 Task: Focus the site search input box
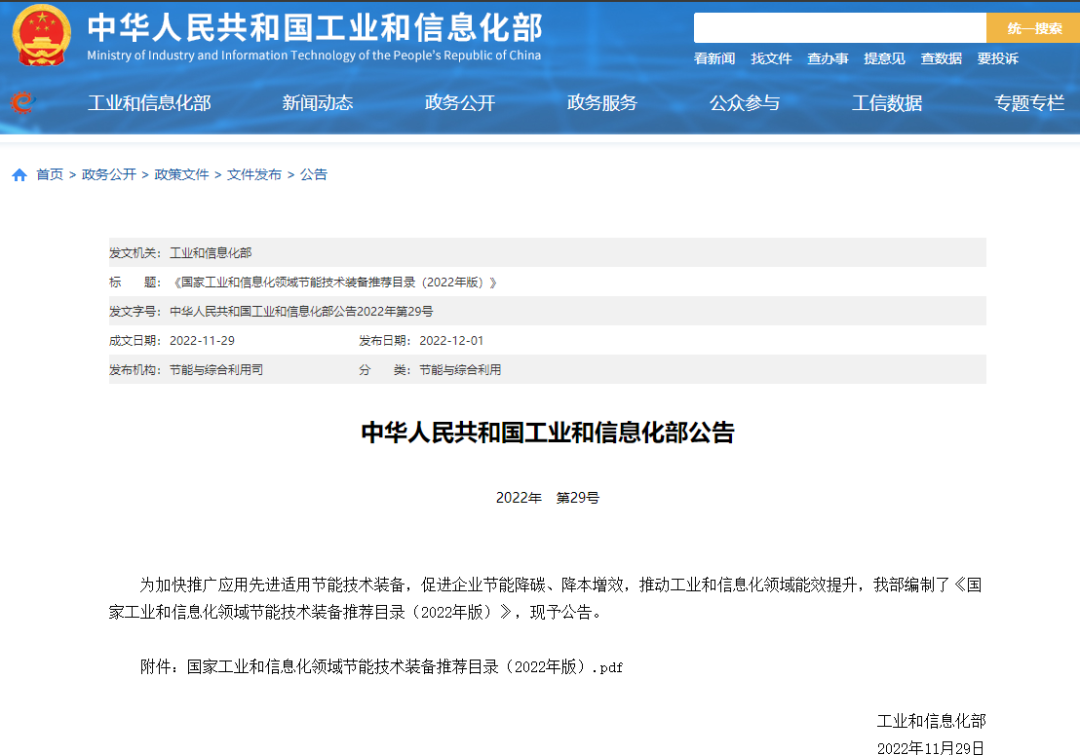pyautogui.click(x=840, y=28)
